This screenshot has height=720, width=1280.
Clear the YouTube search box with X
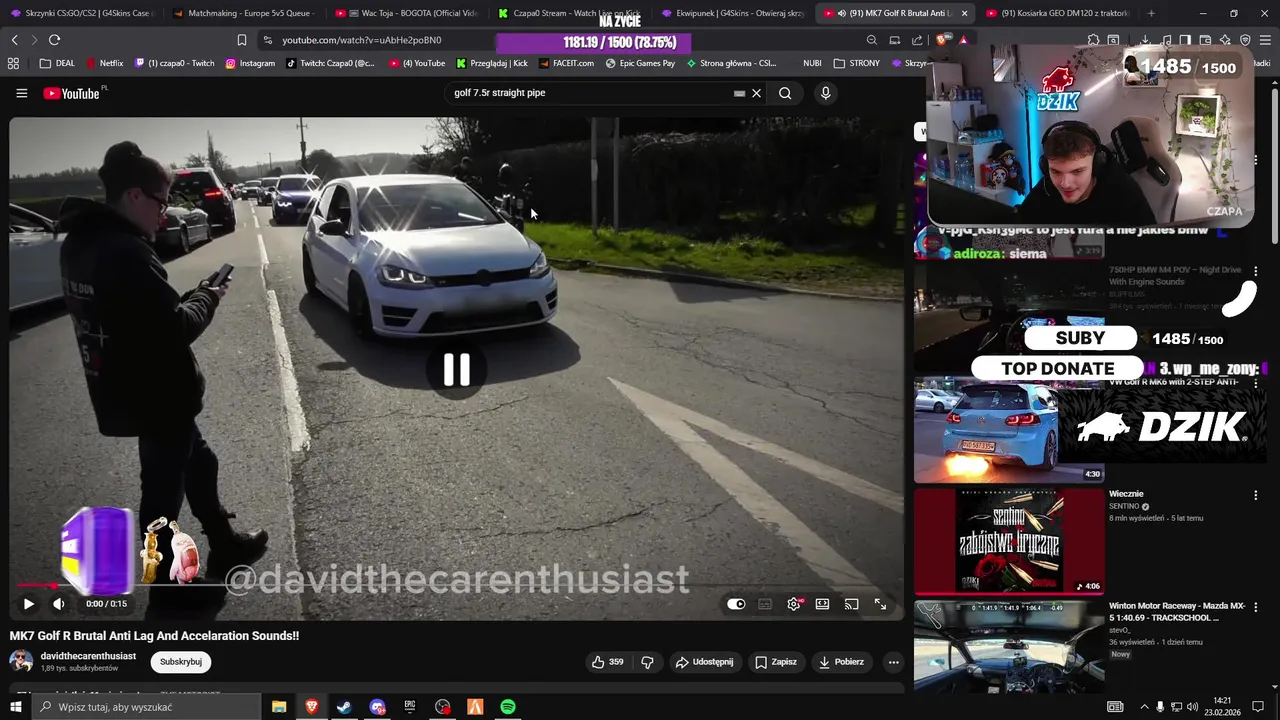click(756, 93)
